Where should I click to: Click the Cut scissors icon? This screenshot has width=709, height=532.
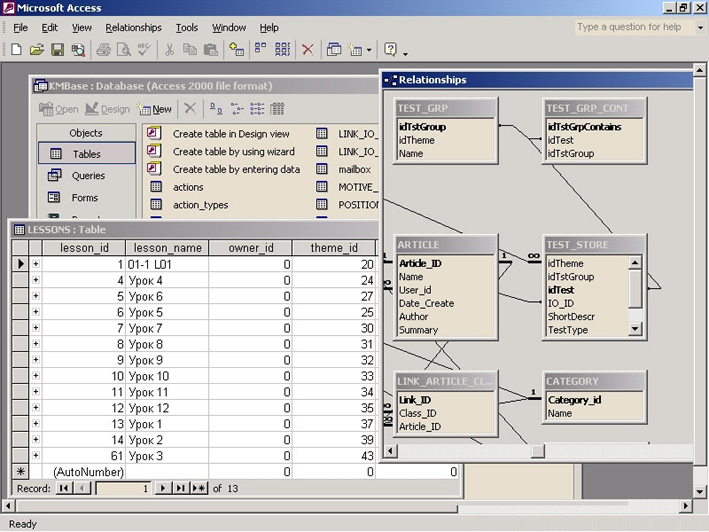coord(170,49)
